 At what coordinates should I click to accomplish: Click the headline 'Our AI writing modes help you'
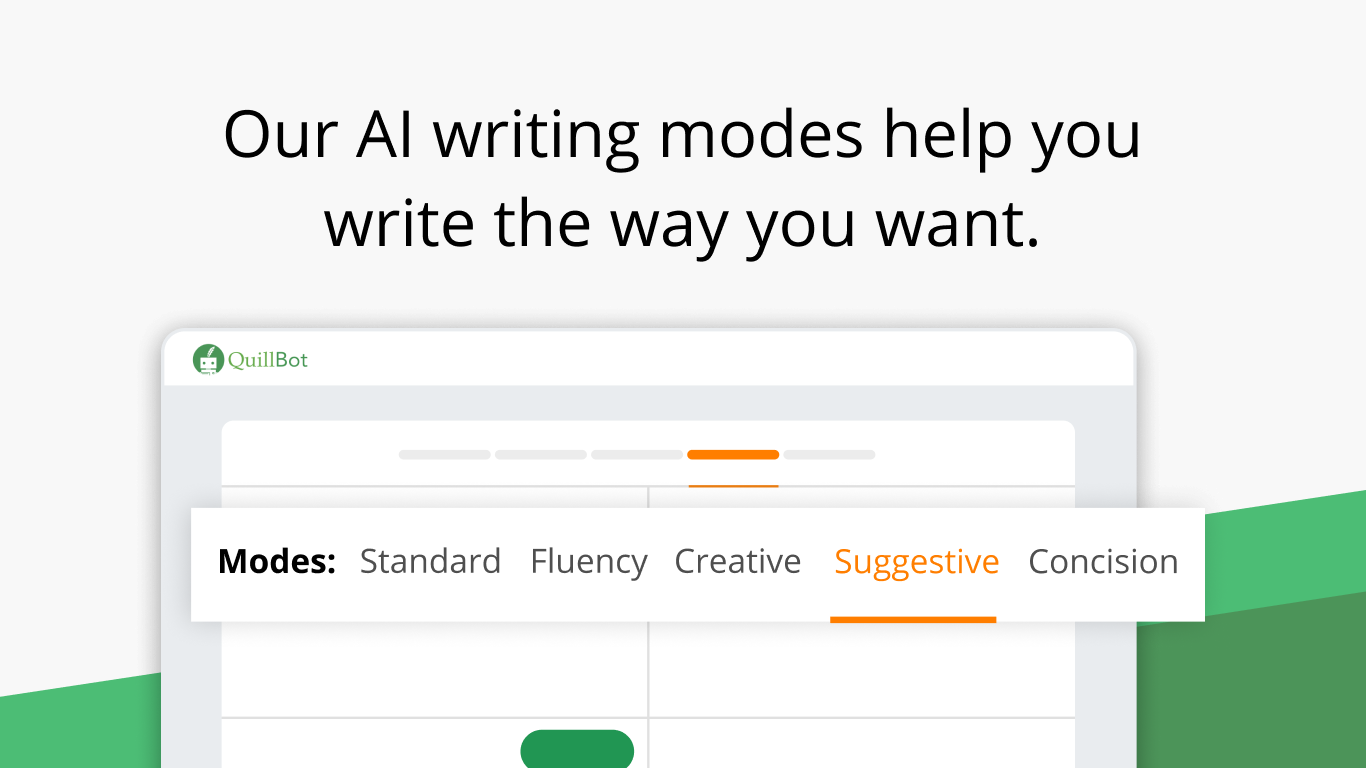click(682, 137)
